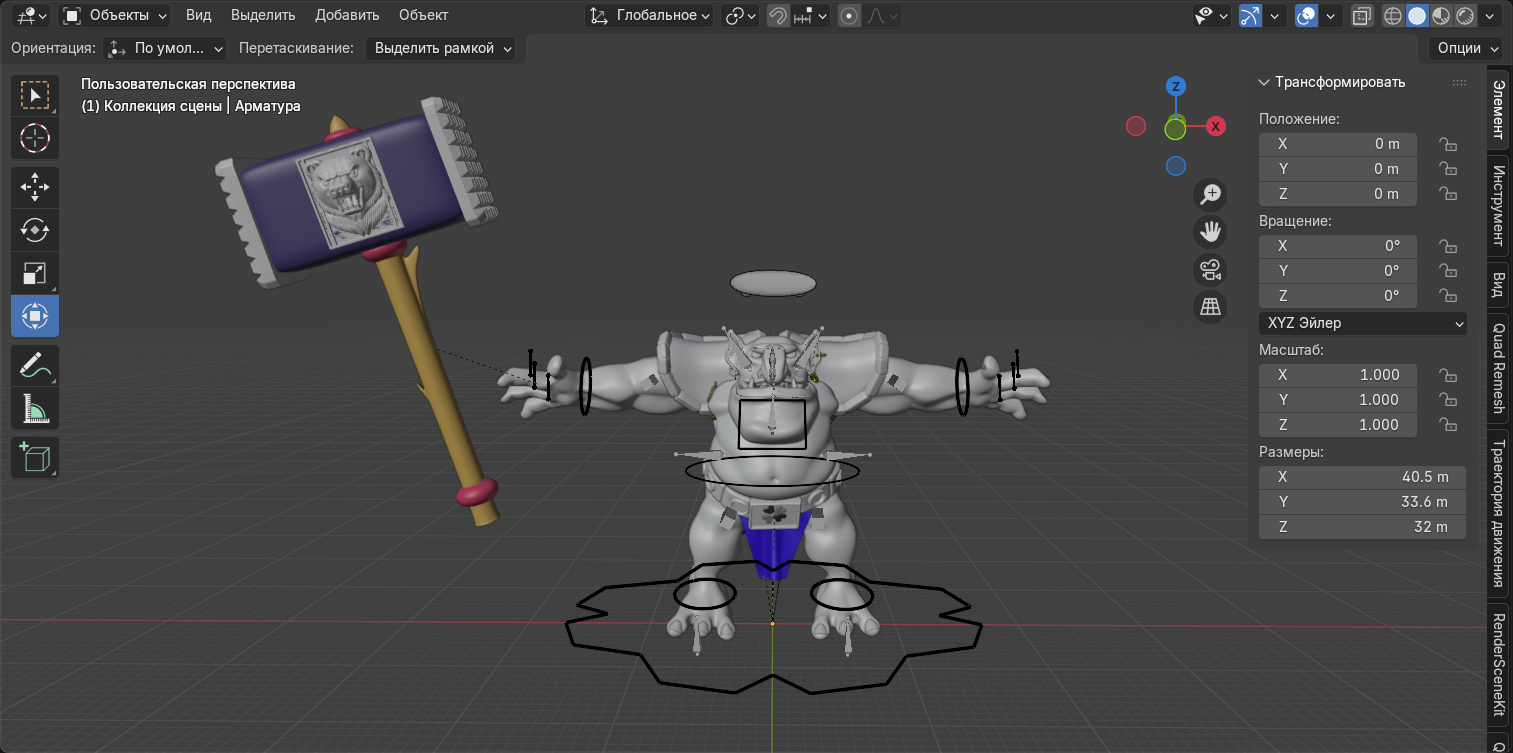
Task: Click the camera view icon in the viewport
Action: pos(1210,269)
